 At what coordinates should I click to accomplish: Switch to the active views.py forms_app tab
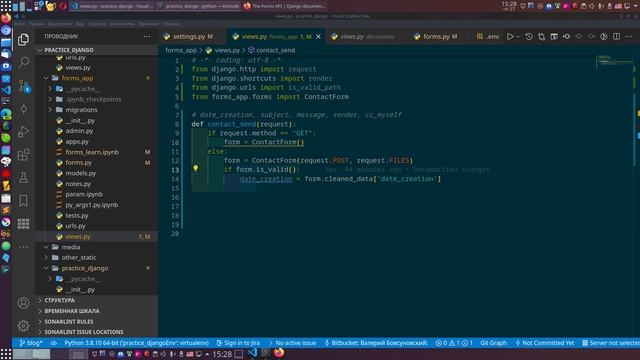point(276,36)
